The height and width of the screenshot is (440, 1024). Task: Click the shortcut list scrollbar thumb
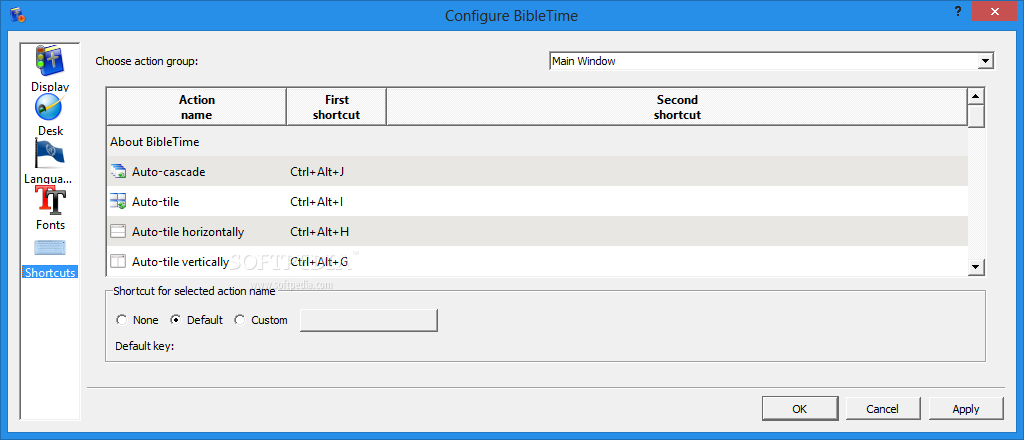(x=976, y=116)
